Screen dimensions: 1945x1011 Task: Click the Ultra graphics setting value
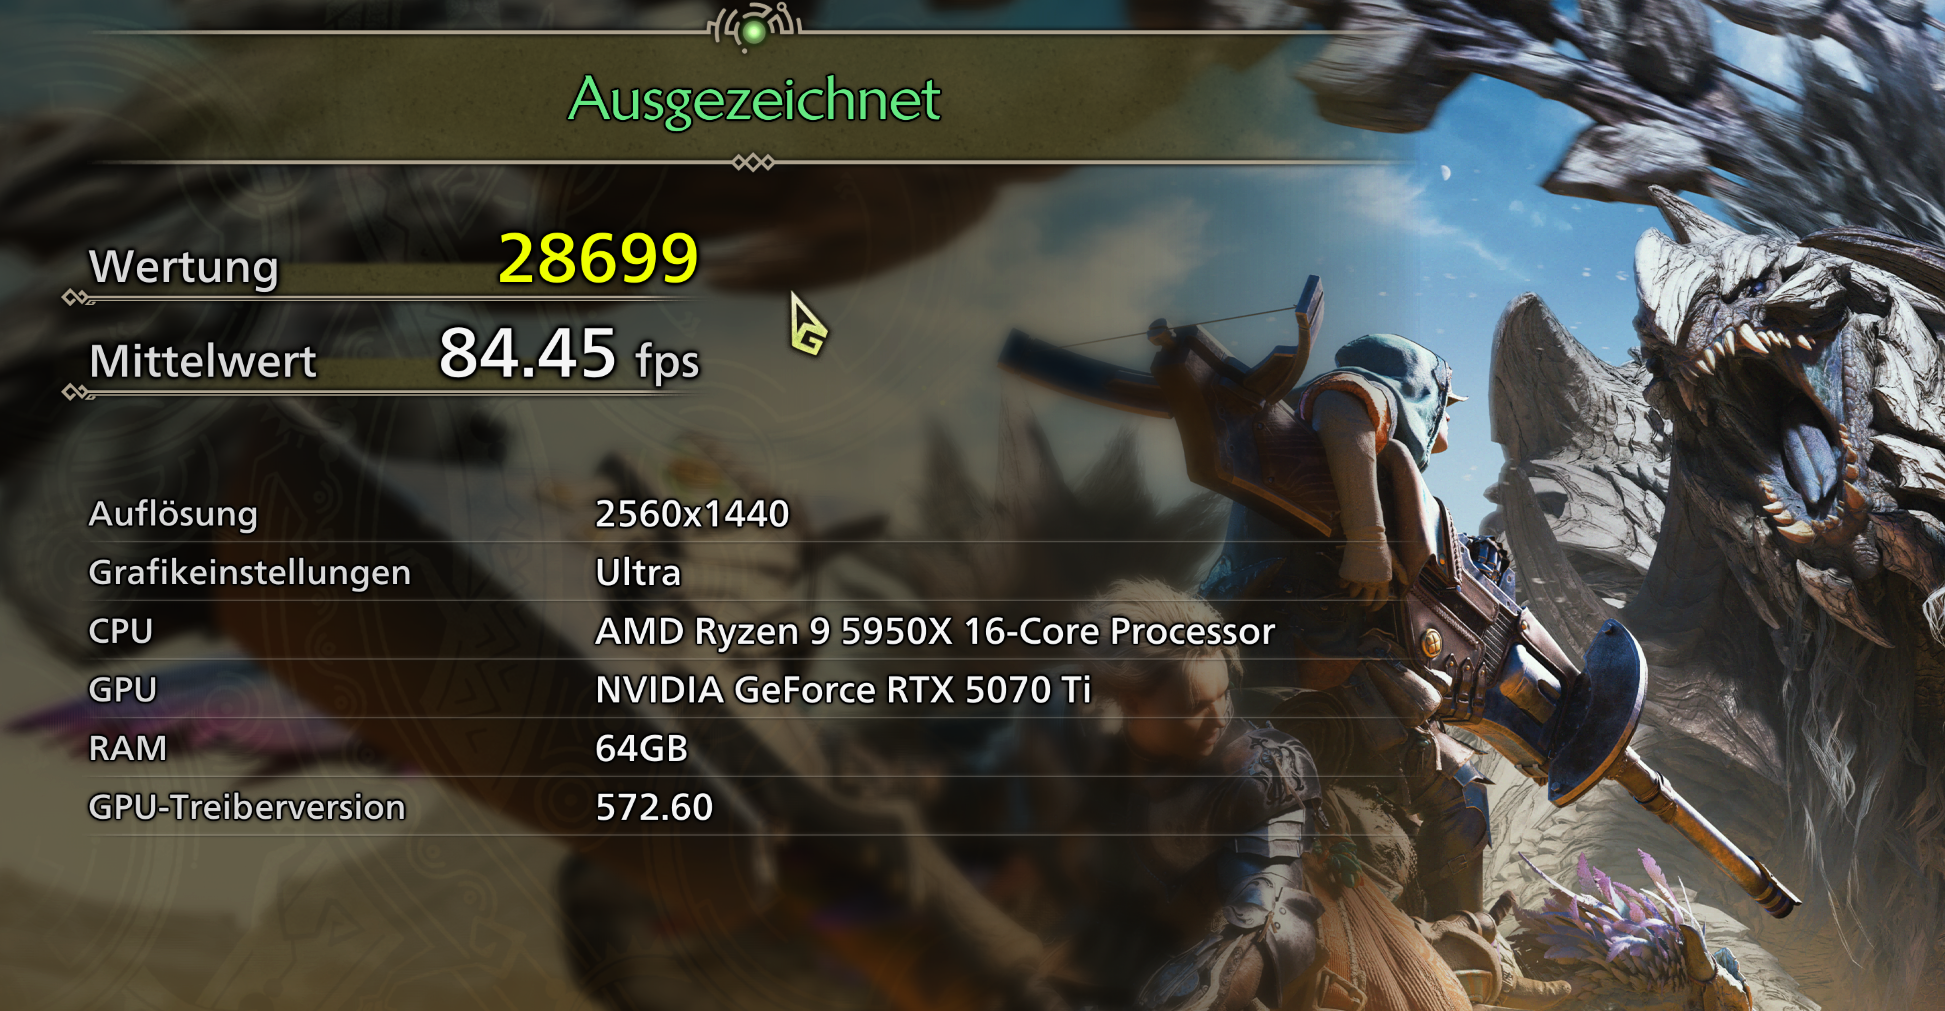tap(638, 573)
